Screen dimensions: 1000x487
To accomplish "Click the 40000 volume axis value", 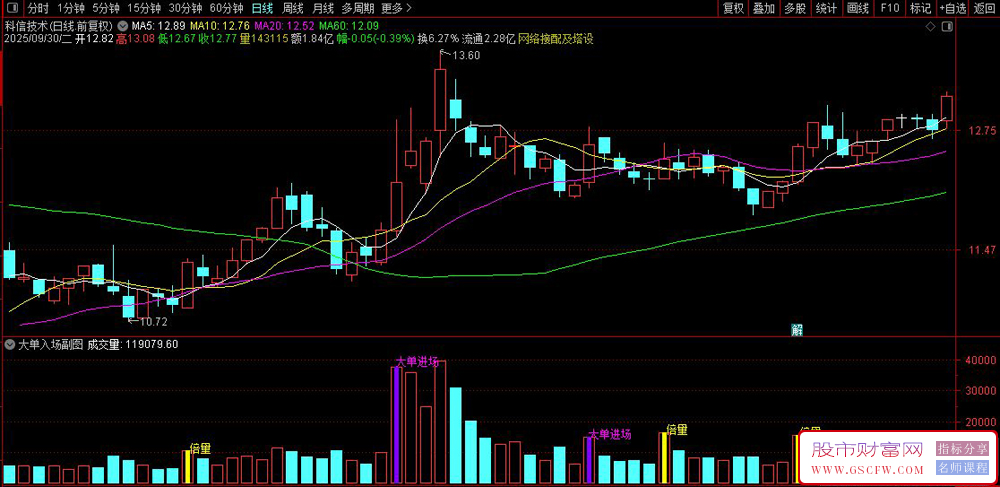I will pos(982,360).
